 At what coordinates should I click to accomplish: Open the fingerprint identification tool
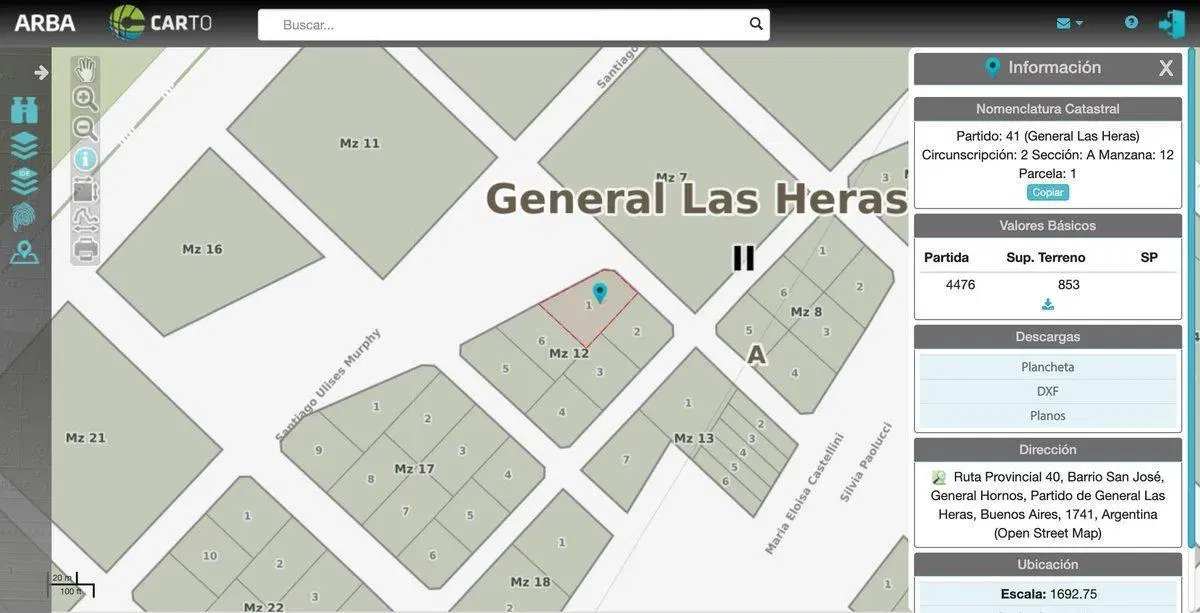24,216
